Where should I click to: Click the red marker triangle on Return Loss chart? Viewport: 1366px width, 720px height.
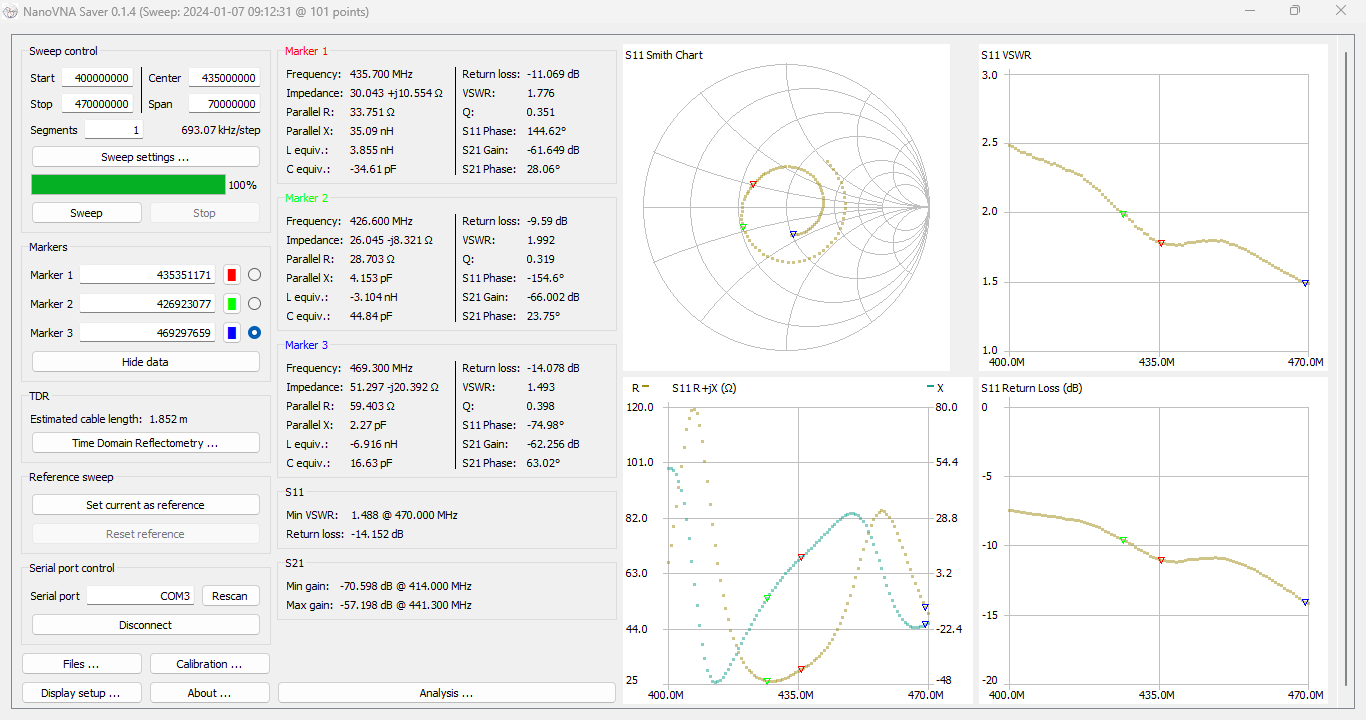pos(1161,560)
